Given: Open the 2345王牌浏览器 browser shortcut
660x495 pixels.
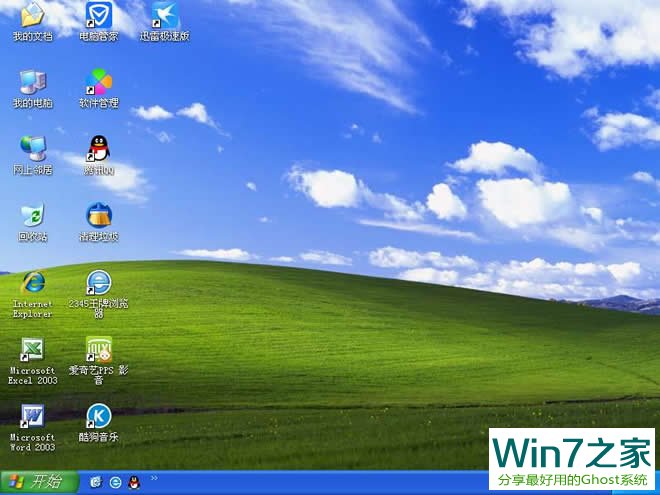Looking at the screenshot, I should pos(98,284).
